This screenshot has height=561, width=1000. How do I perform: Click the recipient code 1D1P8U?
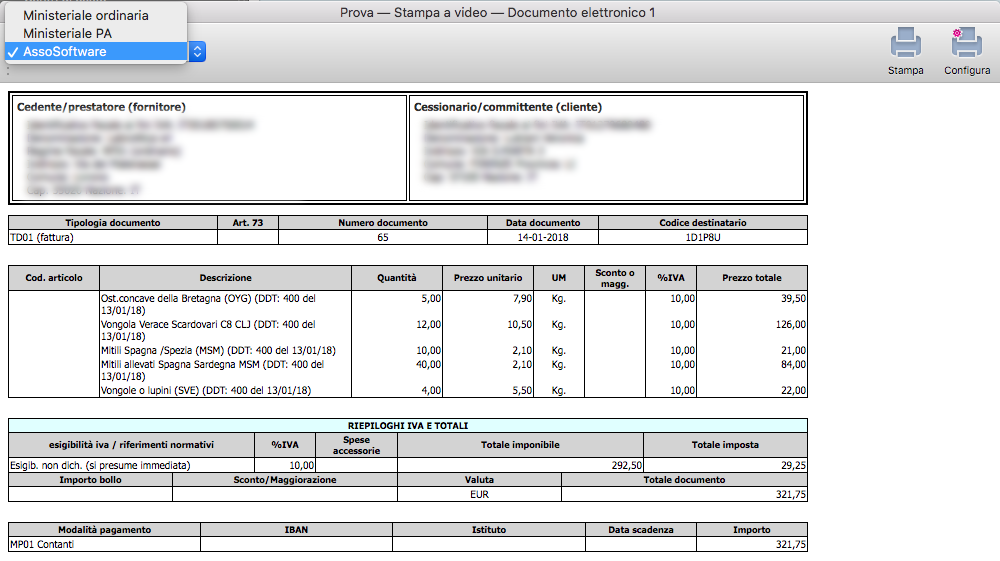point(702,238)
